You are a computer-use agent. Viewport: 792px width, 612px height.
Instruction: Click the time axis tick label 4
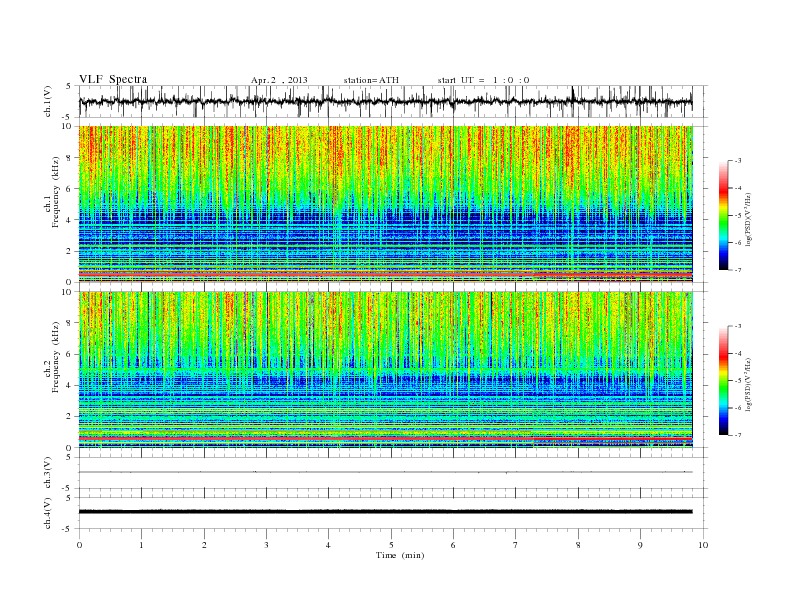328,545
